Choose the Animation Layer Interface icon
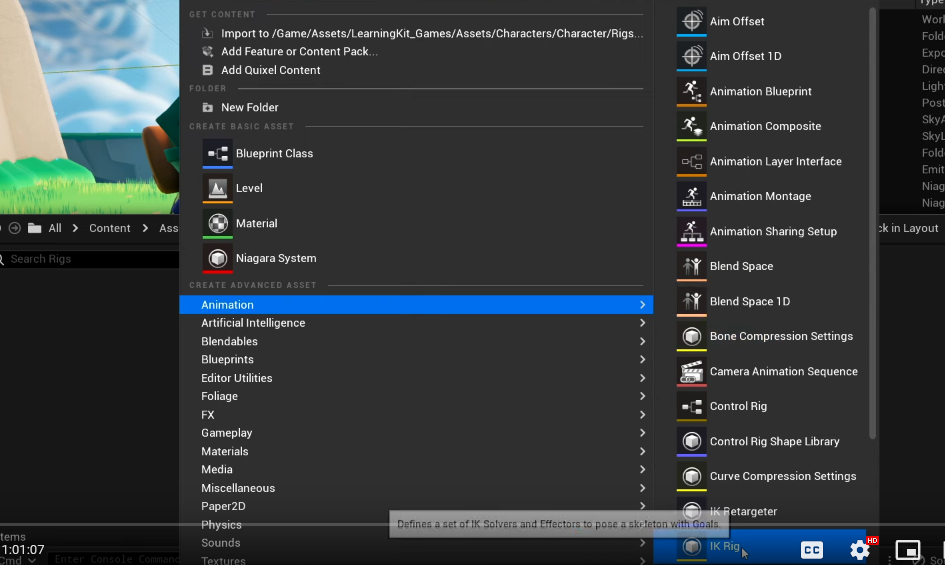 click(691, 161)
